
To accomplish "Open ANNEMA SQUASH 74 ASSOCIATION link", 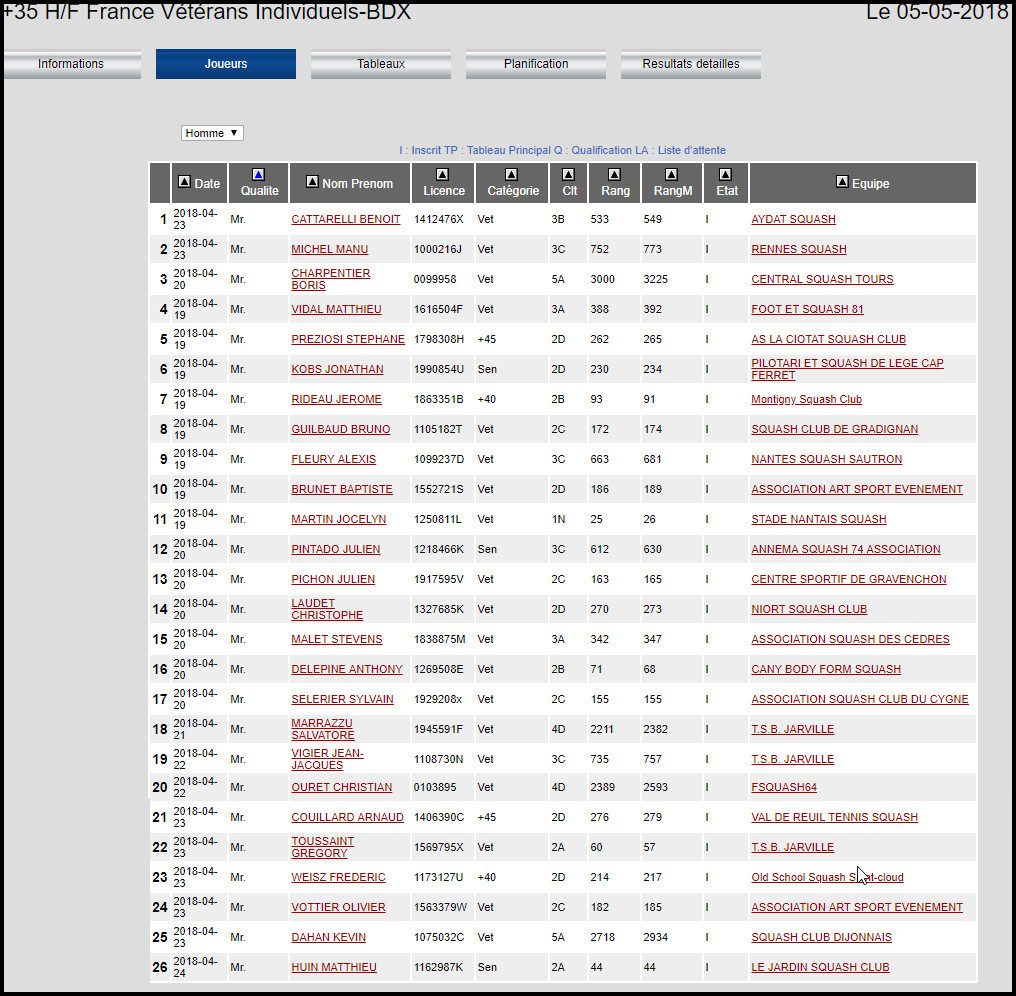I will point(846,549).
